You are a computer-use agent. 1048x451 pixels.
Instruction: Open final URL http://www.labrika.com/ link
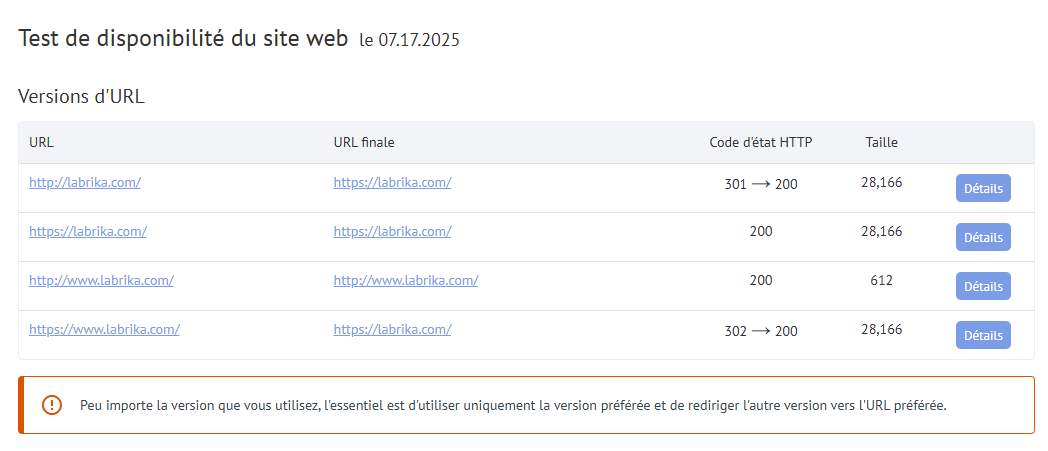click(x=406, y=281)
